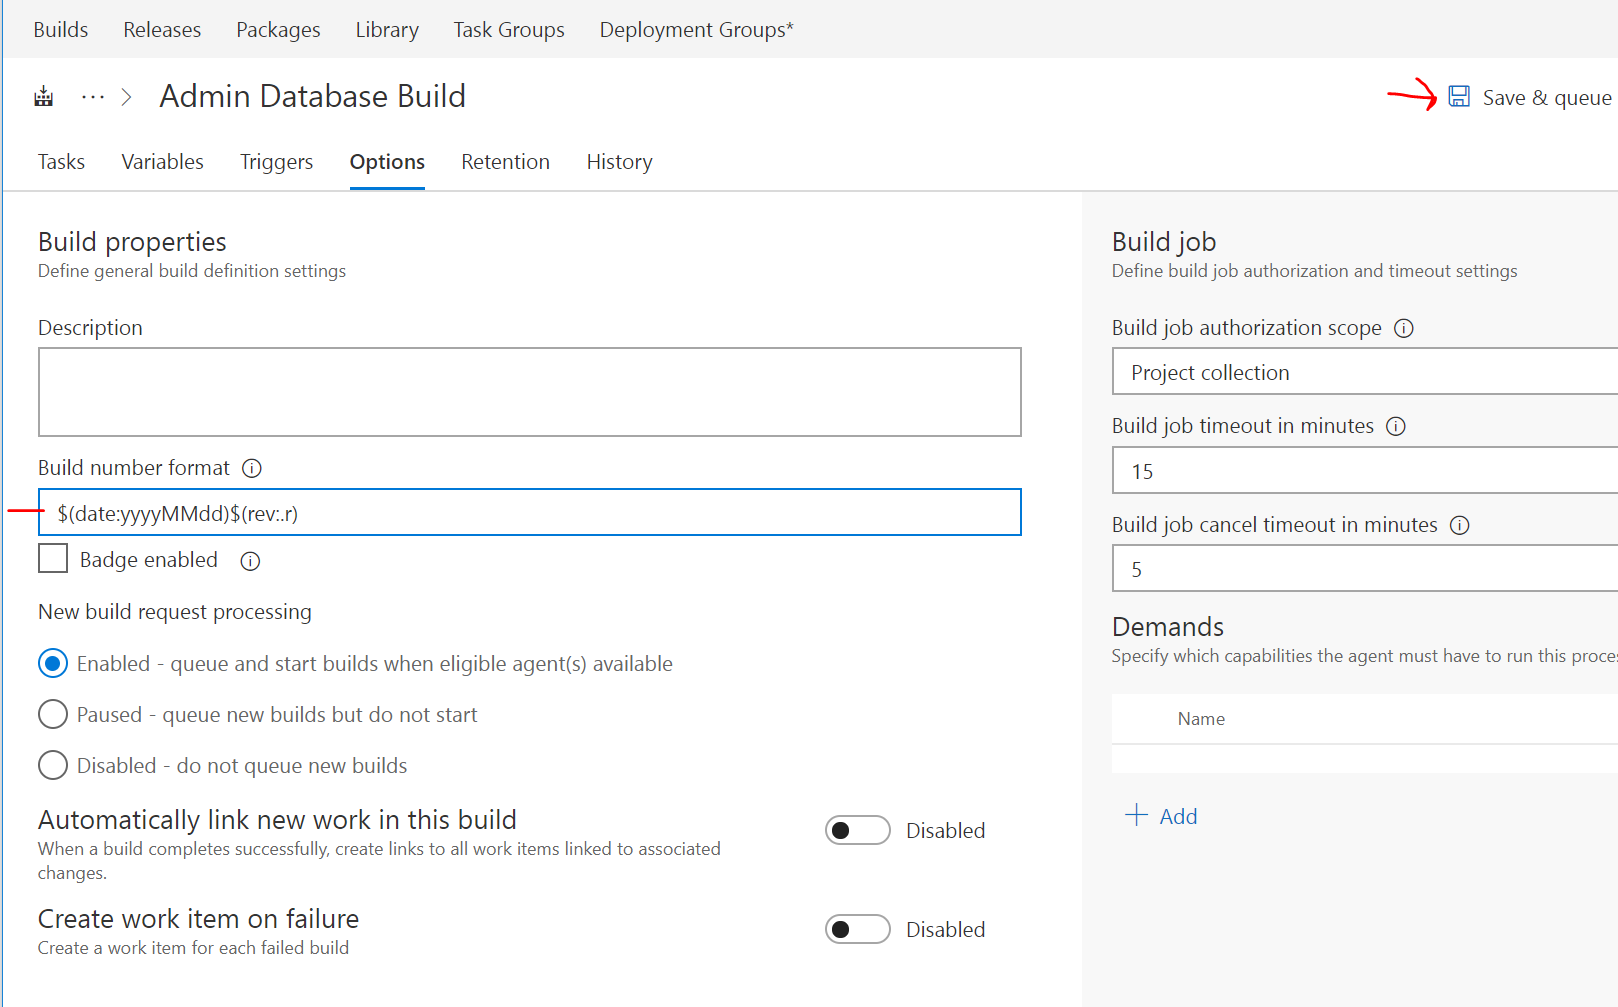Switch to the Variables tab
This screenshot has height=1007, width=1618.
[162, 162]
